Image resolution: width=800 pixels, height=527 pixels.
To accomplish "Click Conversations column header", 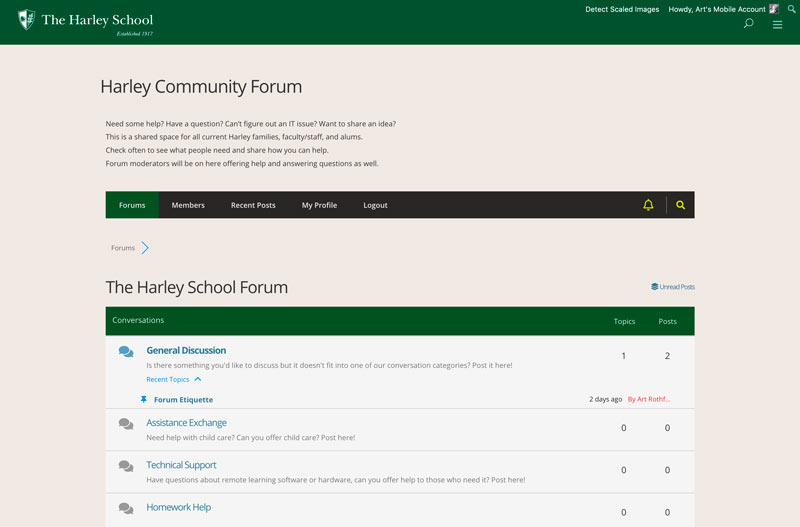I will [138, 320].
